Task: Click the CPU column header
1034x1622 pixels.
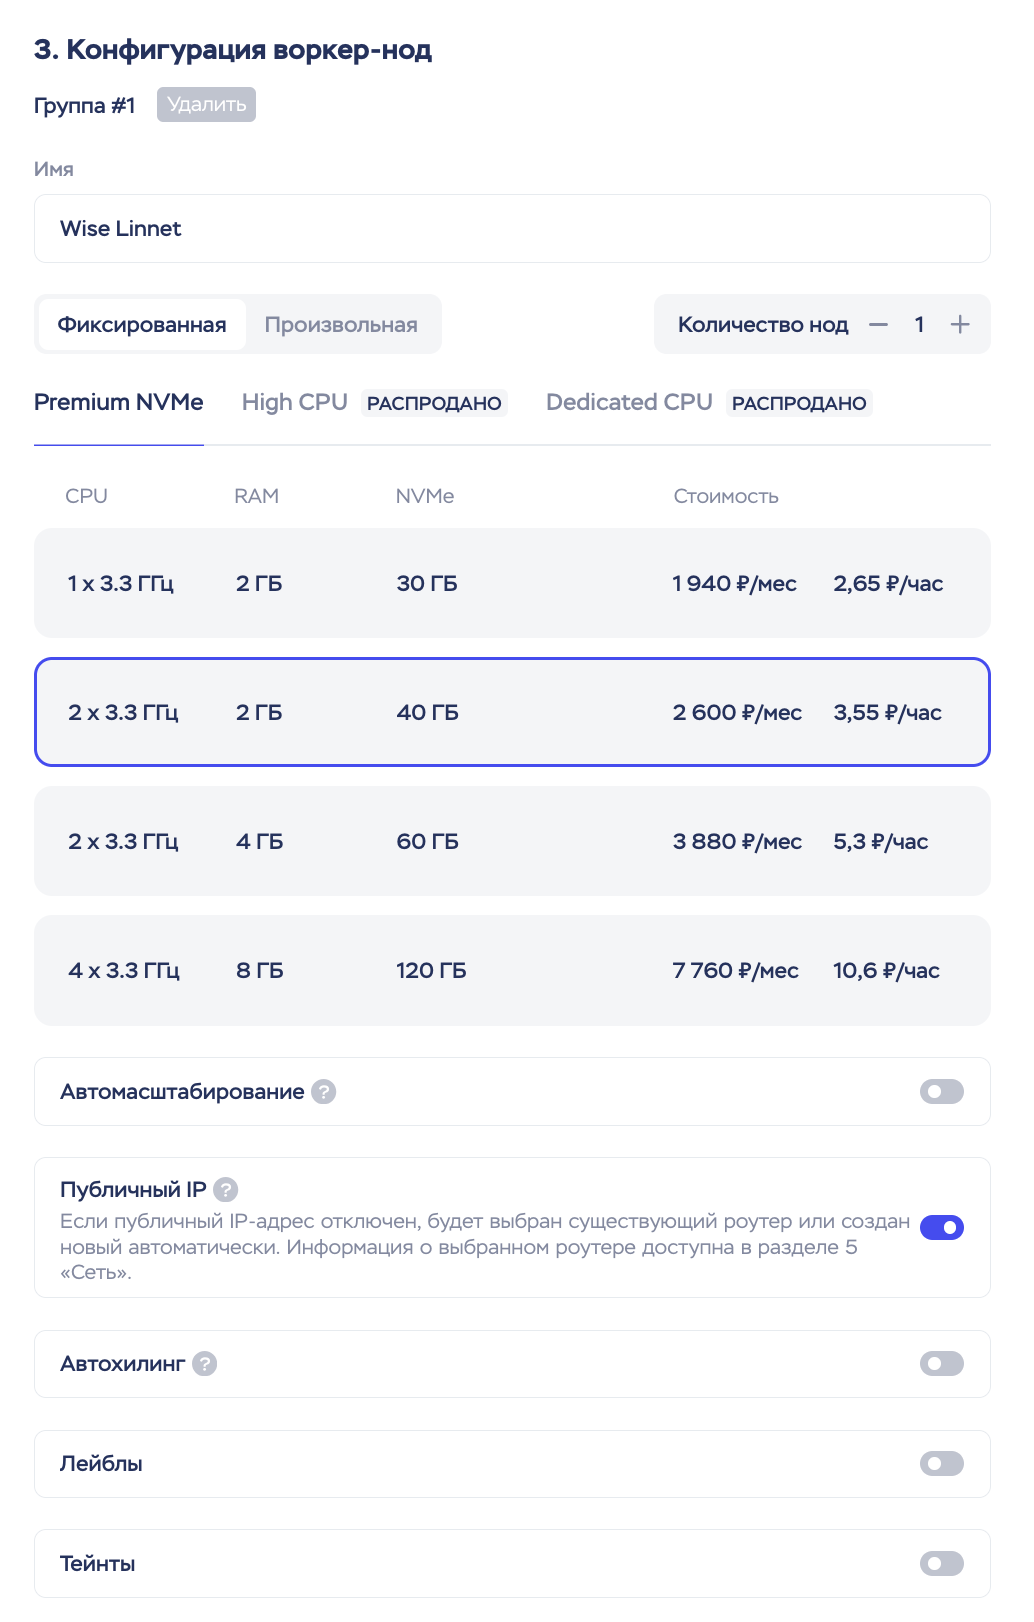Action: coord(86,496)
